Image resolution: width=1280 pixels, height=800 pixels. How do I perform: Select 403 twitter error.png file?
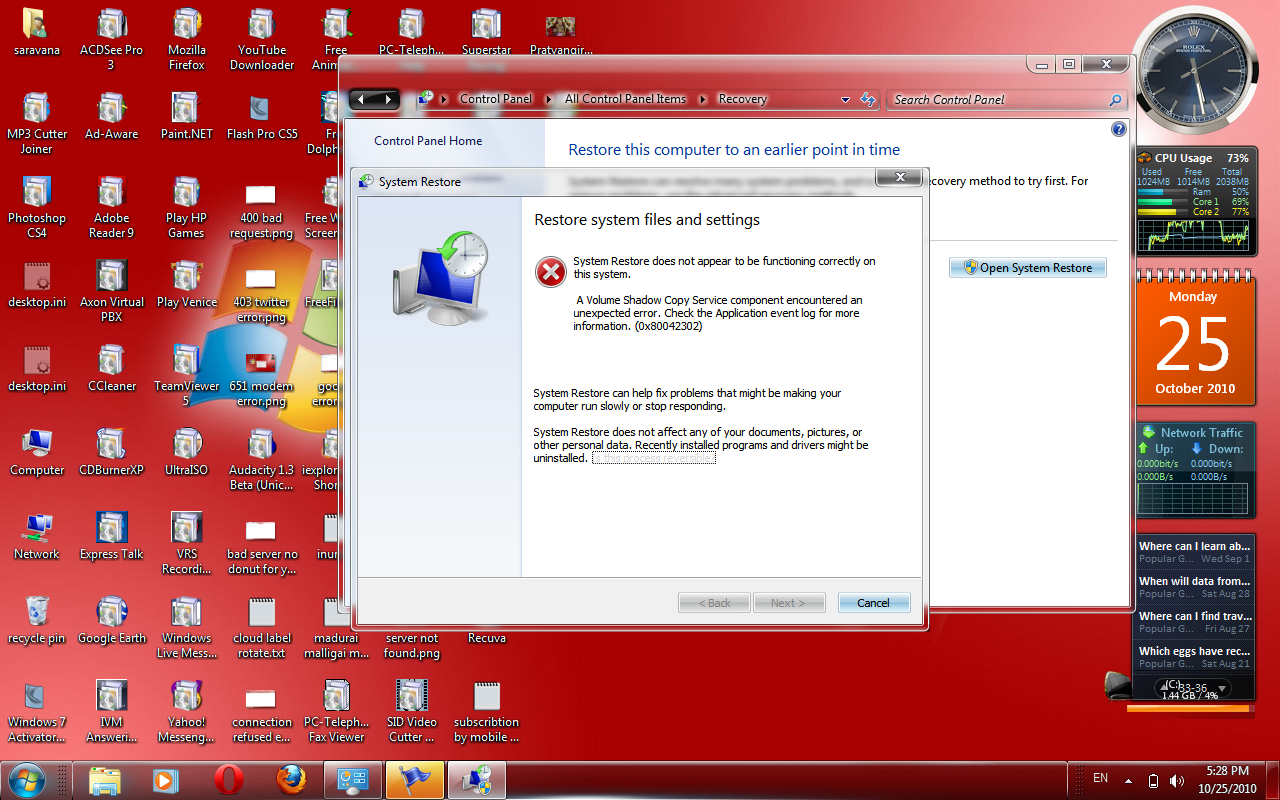click(x=261, y=294)
